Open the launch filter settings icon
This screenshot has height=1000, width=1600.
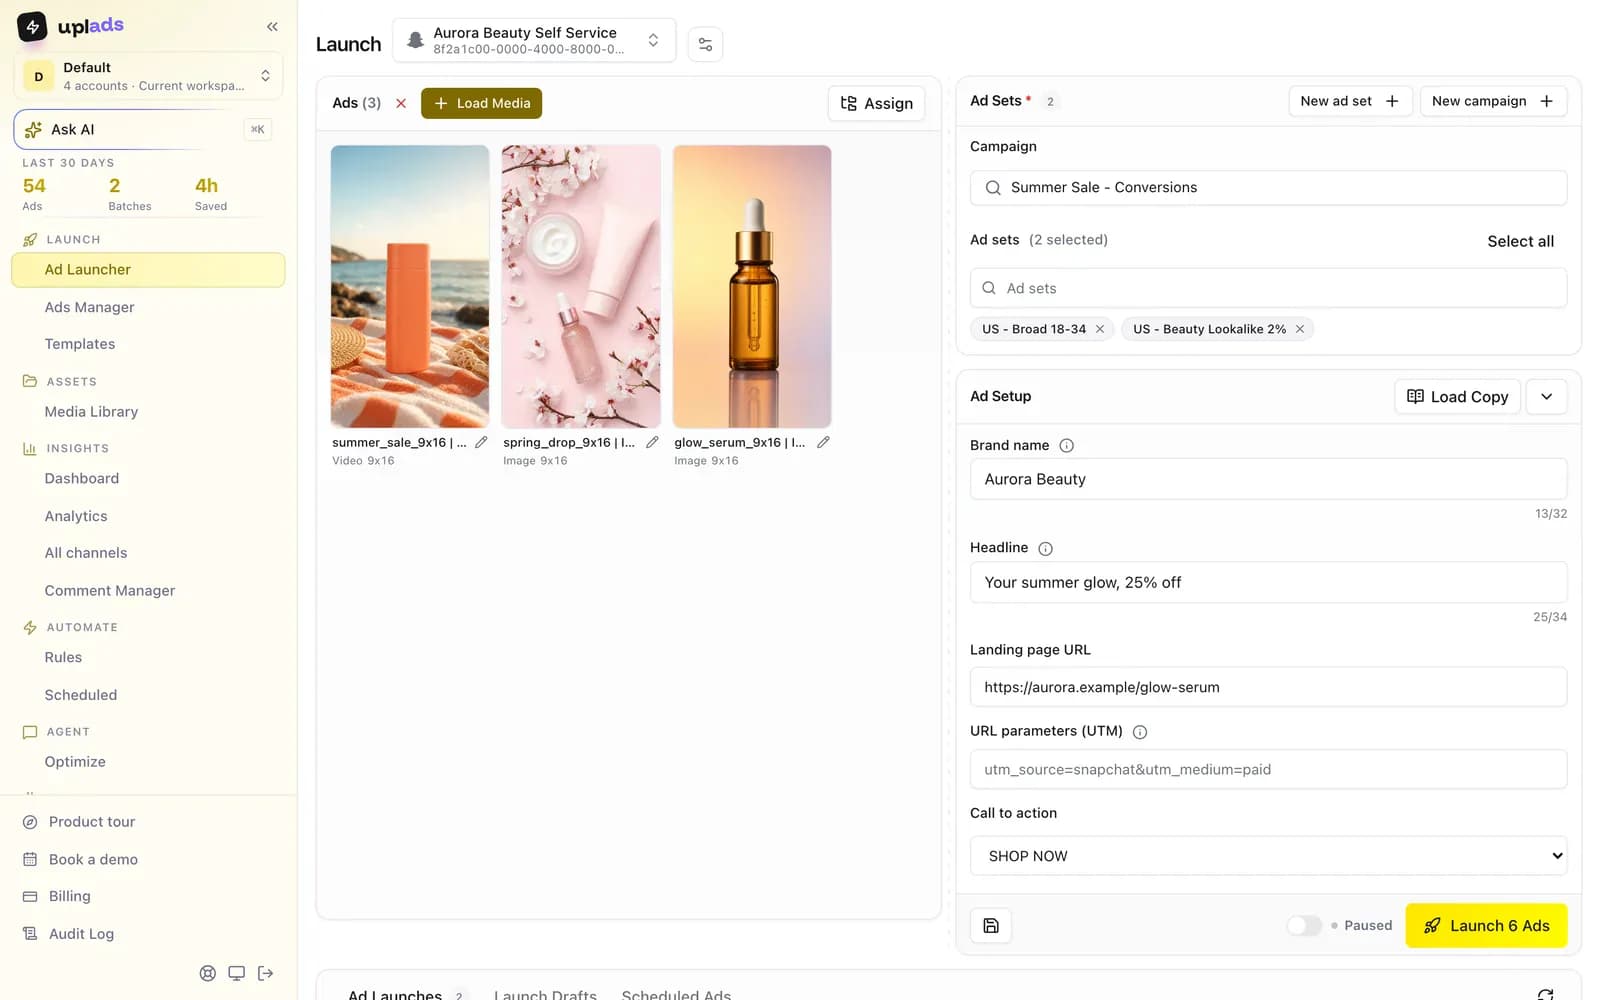[x=705, y=44]
